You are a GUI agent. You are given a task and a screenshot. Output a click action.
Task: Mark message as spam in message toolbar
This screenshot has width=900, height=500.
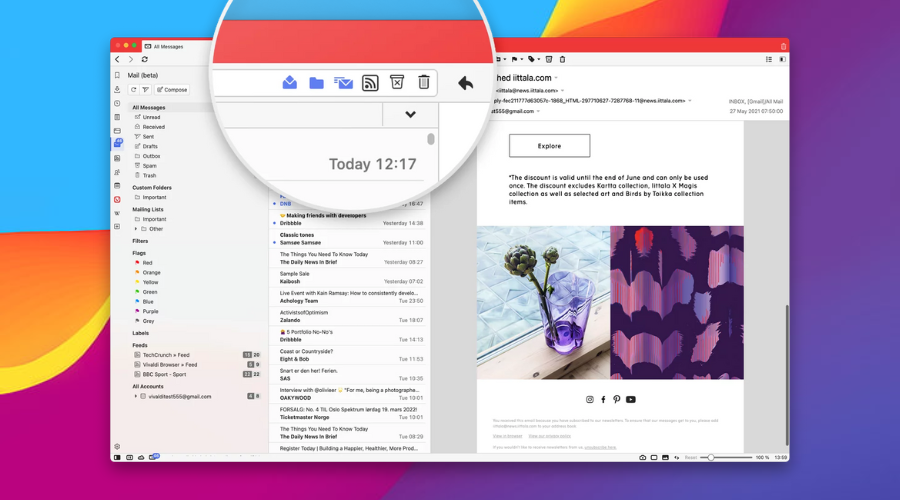(549, 59)
